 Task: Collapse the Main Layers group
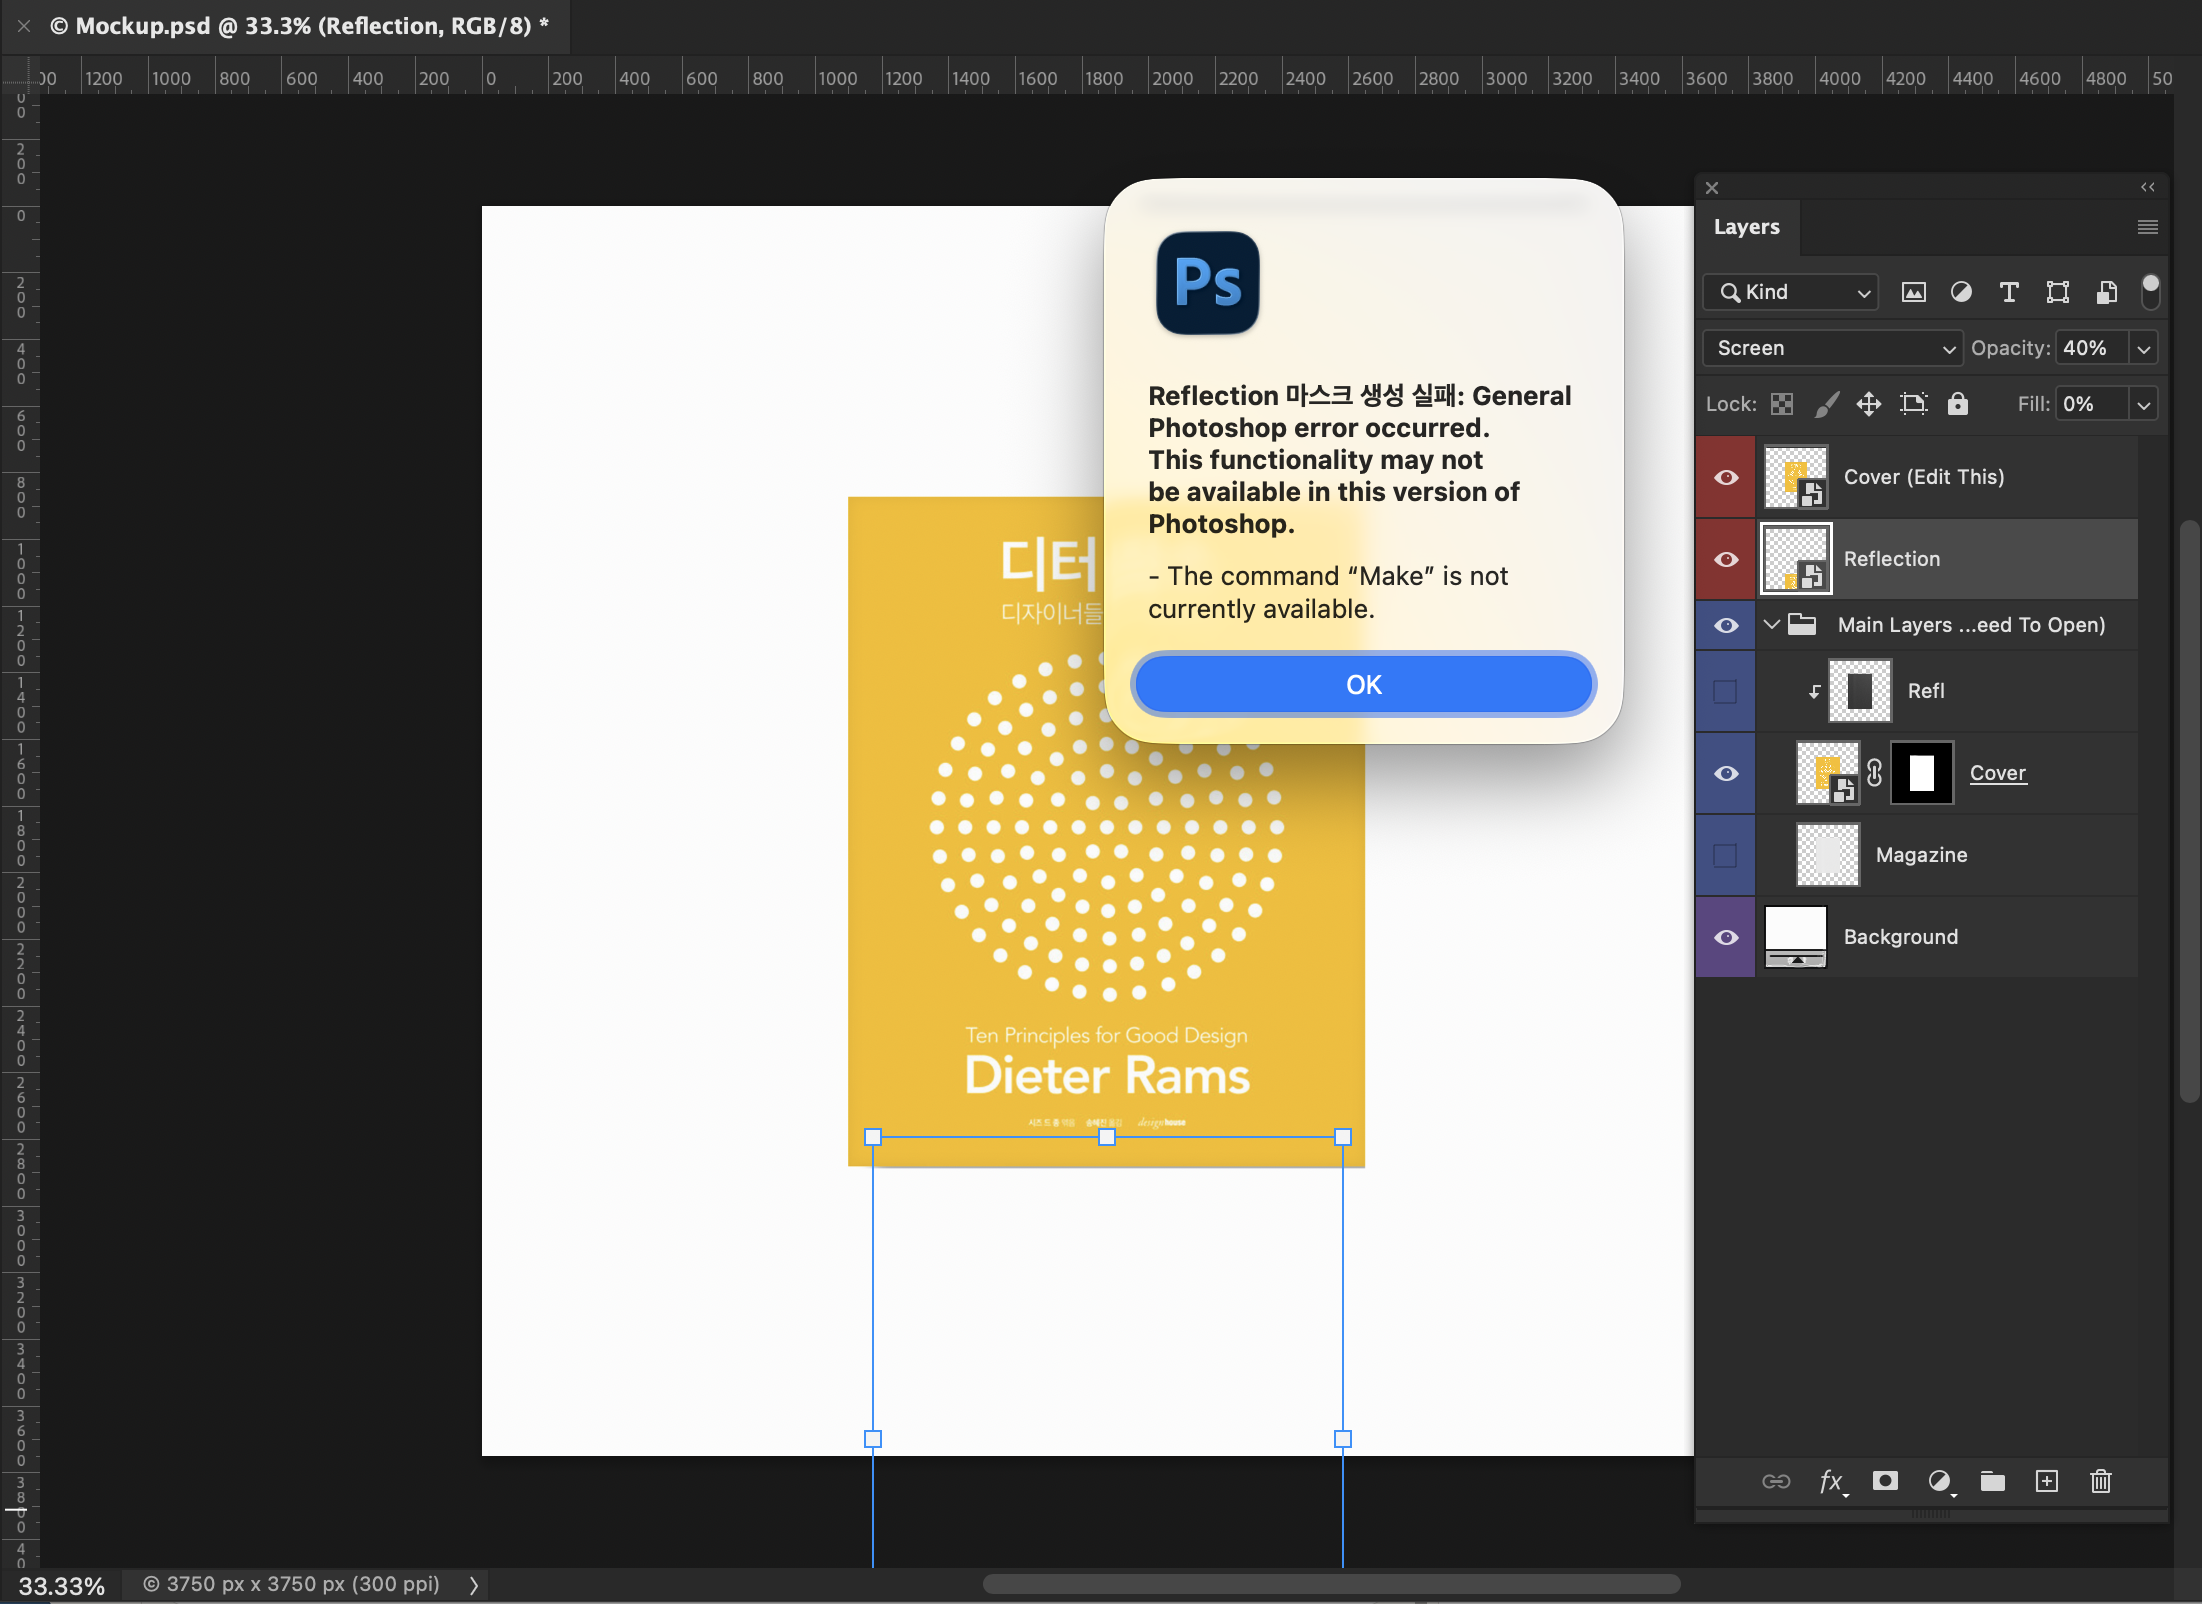[x=1772, y=625]
